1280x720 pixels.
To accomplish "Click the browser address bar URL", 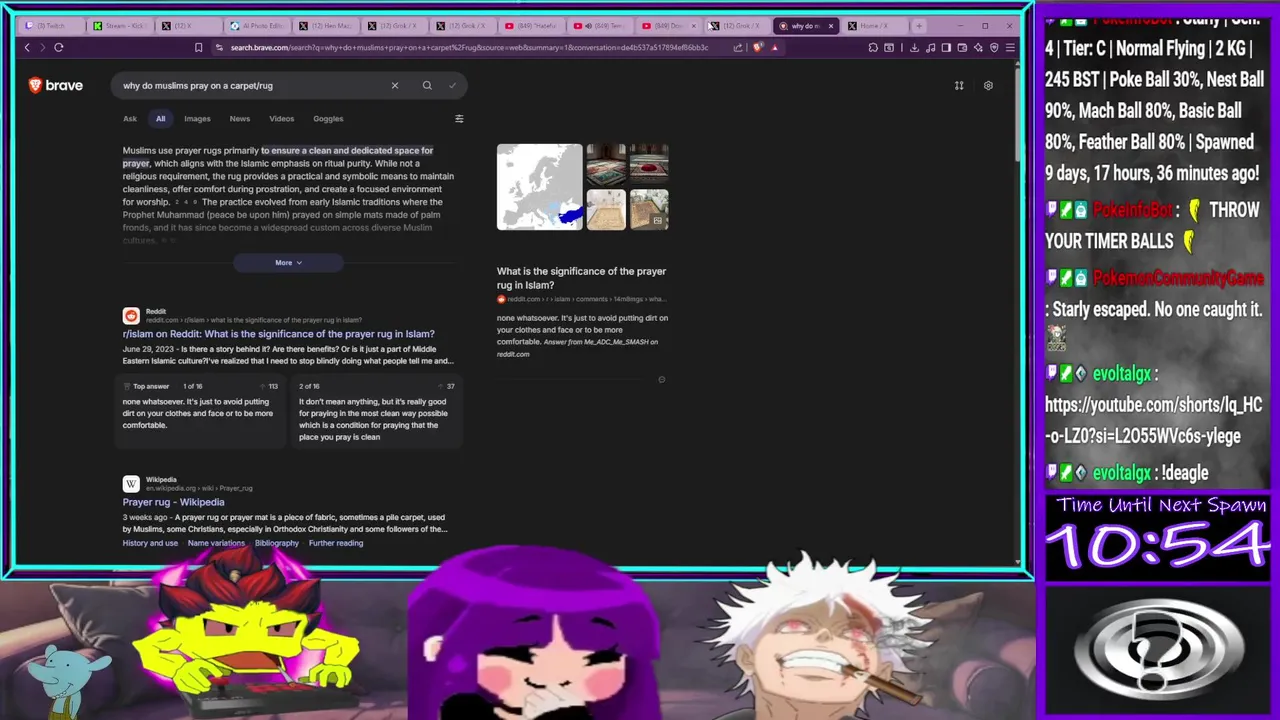I will [469, 47].
